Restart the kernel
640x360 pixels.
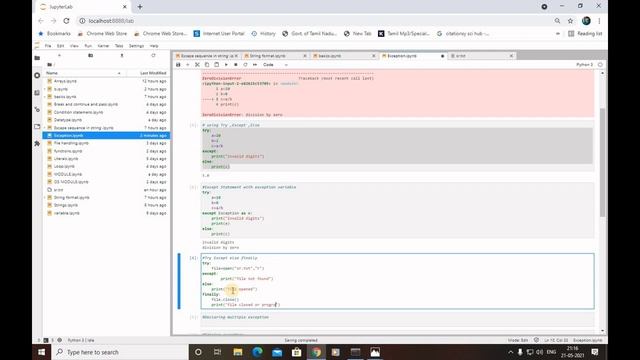(x=245, y=65)
